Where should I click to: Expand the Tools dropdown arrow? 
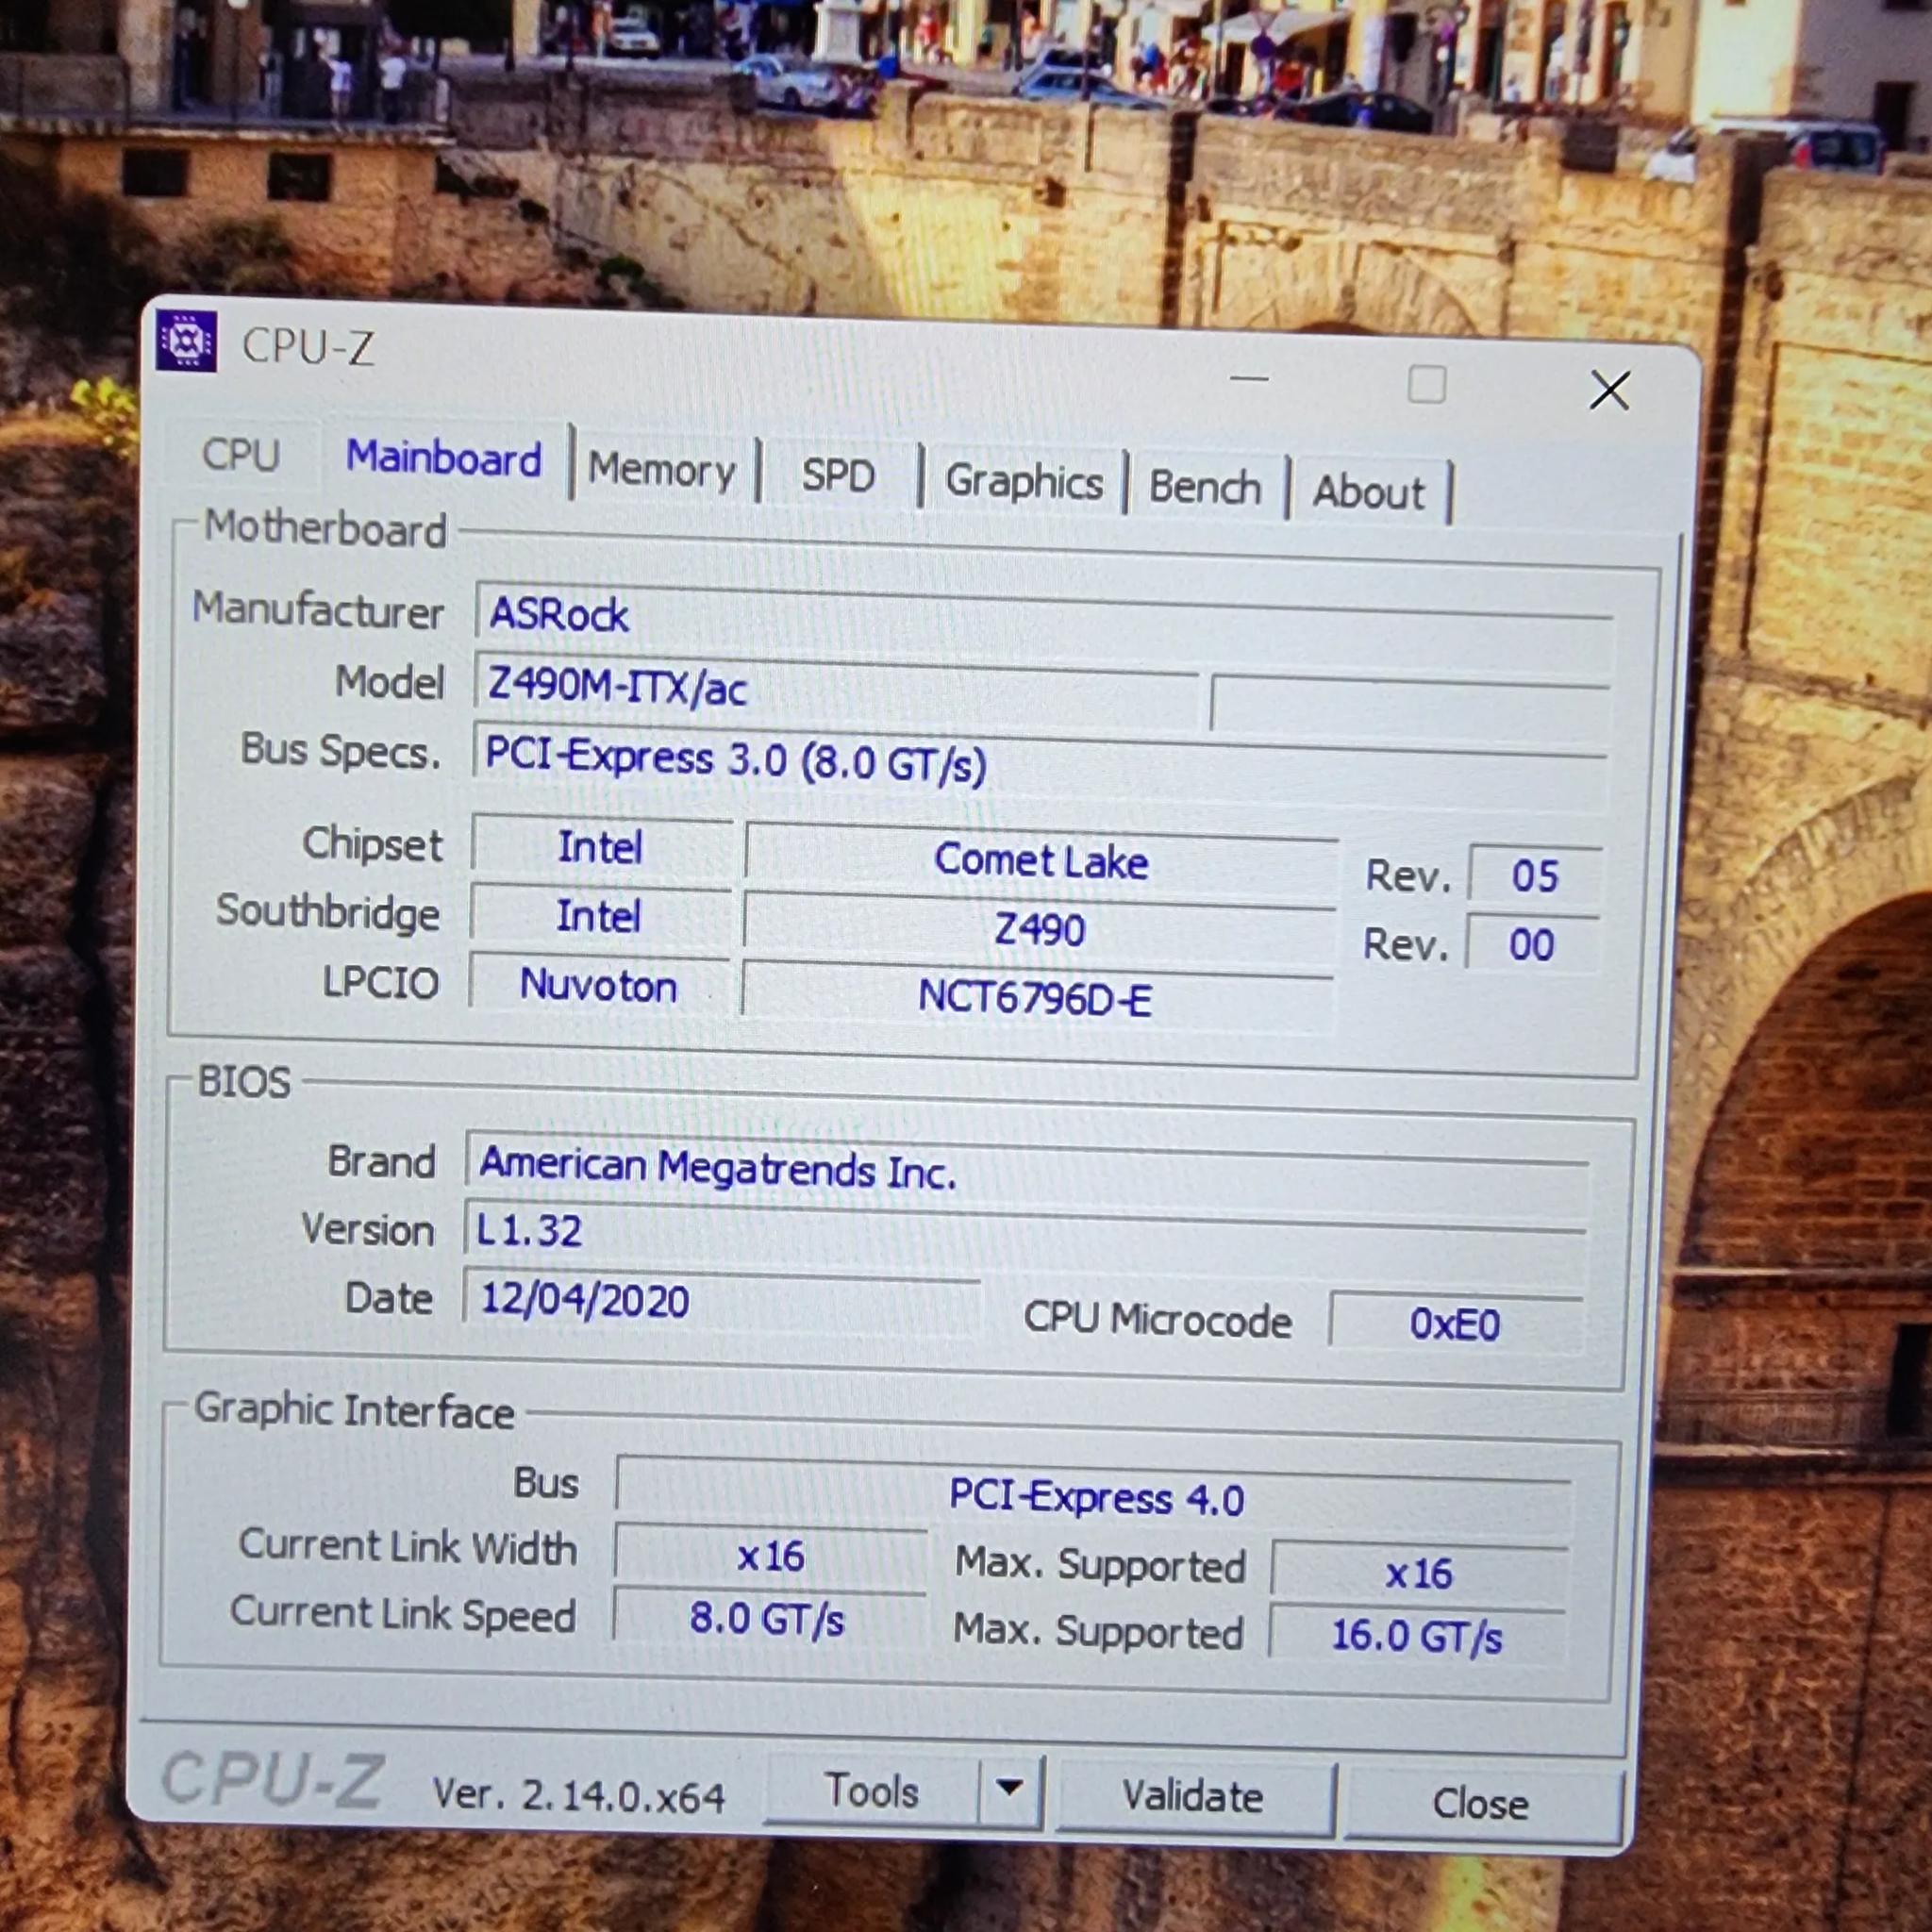click(x=1010, y=1787)
